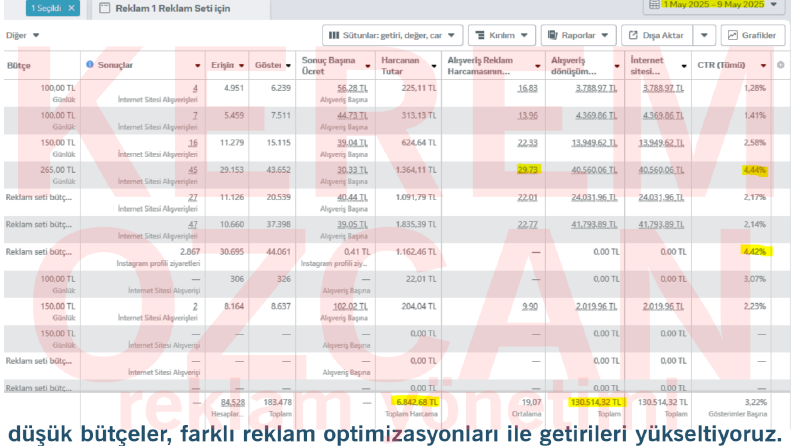
Task: Click the chart icon in Grafikler
Action: pos(733,35)
